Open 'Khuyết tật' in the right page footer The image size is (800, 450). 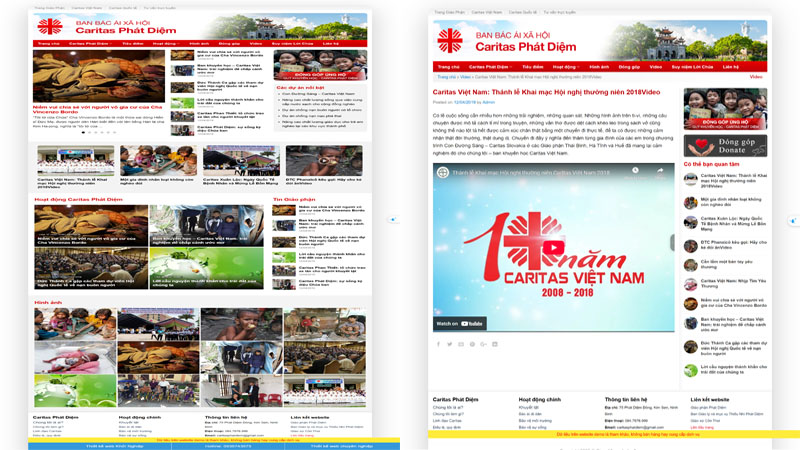pos(529,408)
